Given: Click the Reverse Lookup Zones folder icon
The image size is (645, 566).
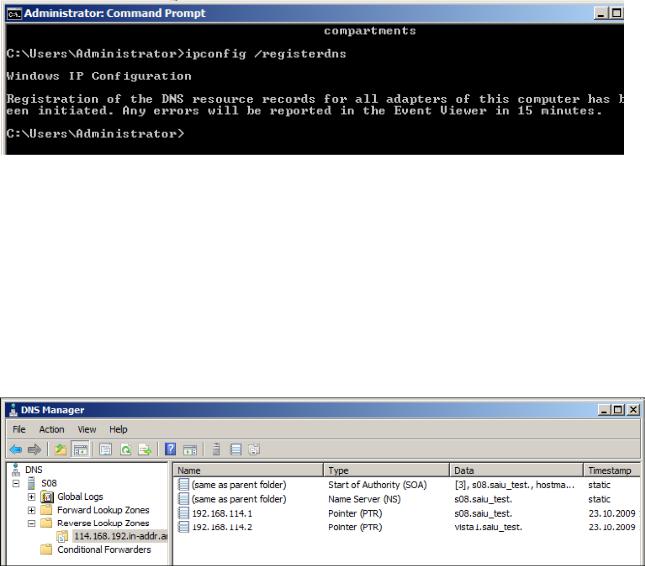Looking at the screenshot, I should click(x=46, y=523).
